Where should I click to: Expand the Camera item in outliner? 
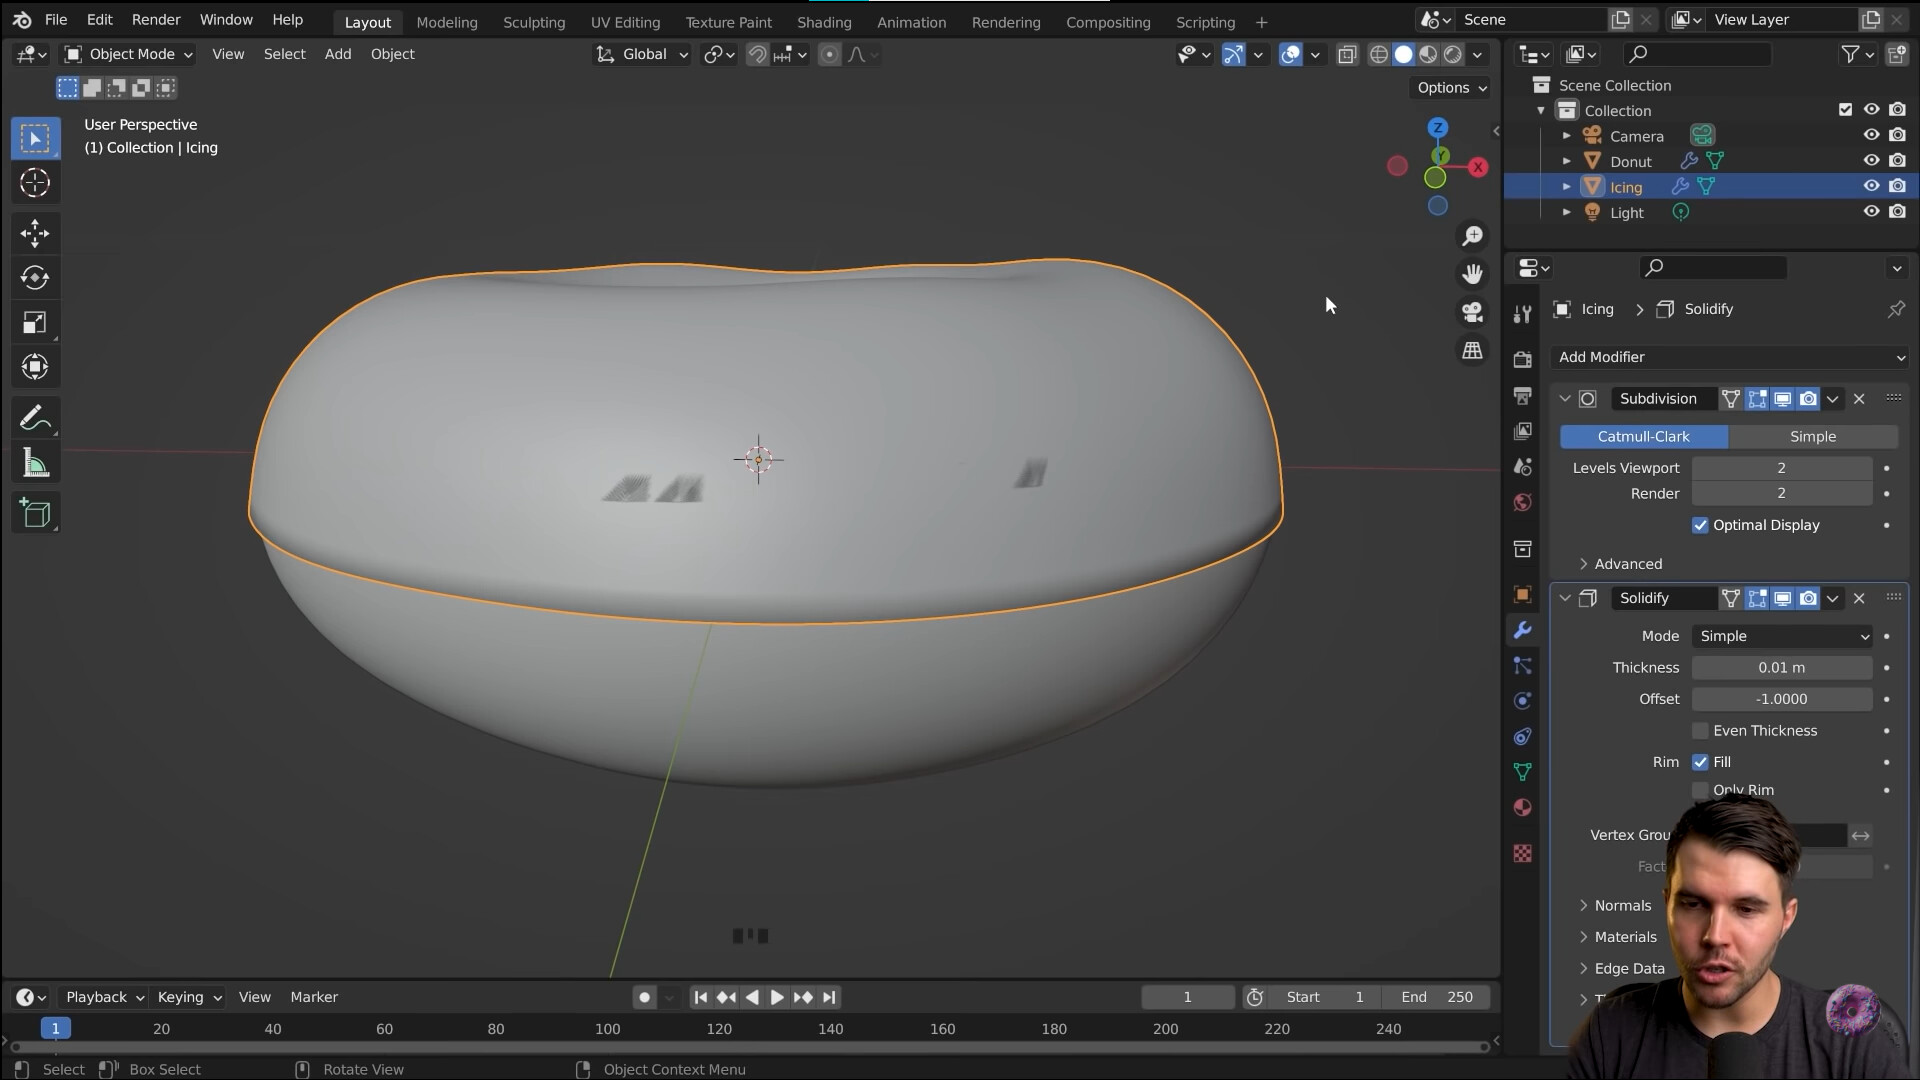1567,136
